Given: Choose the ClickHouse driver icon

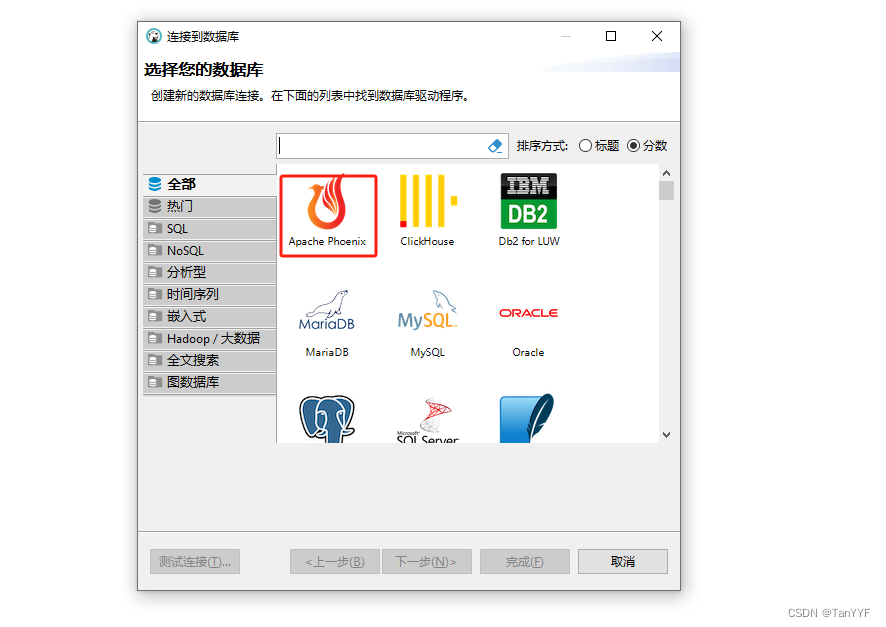Looking at the screenshot, I should coord(428,201).
